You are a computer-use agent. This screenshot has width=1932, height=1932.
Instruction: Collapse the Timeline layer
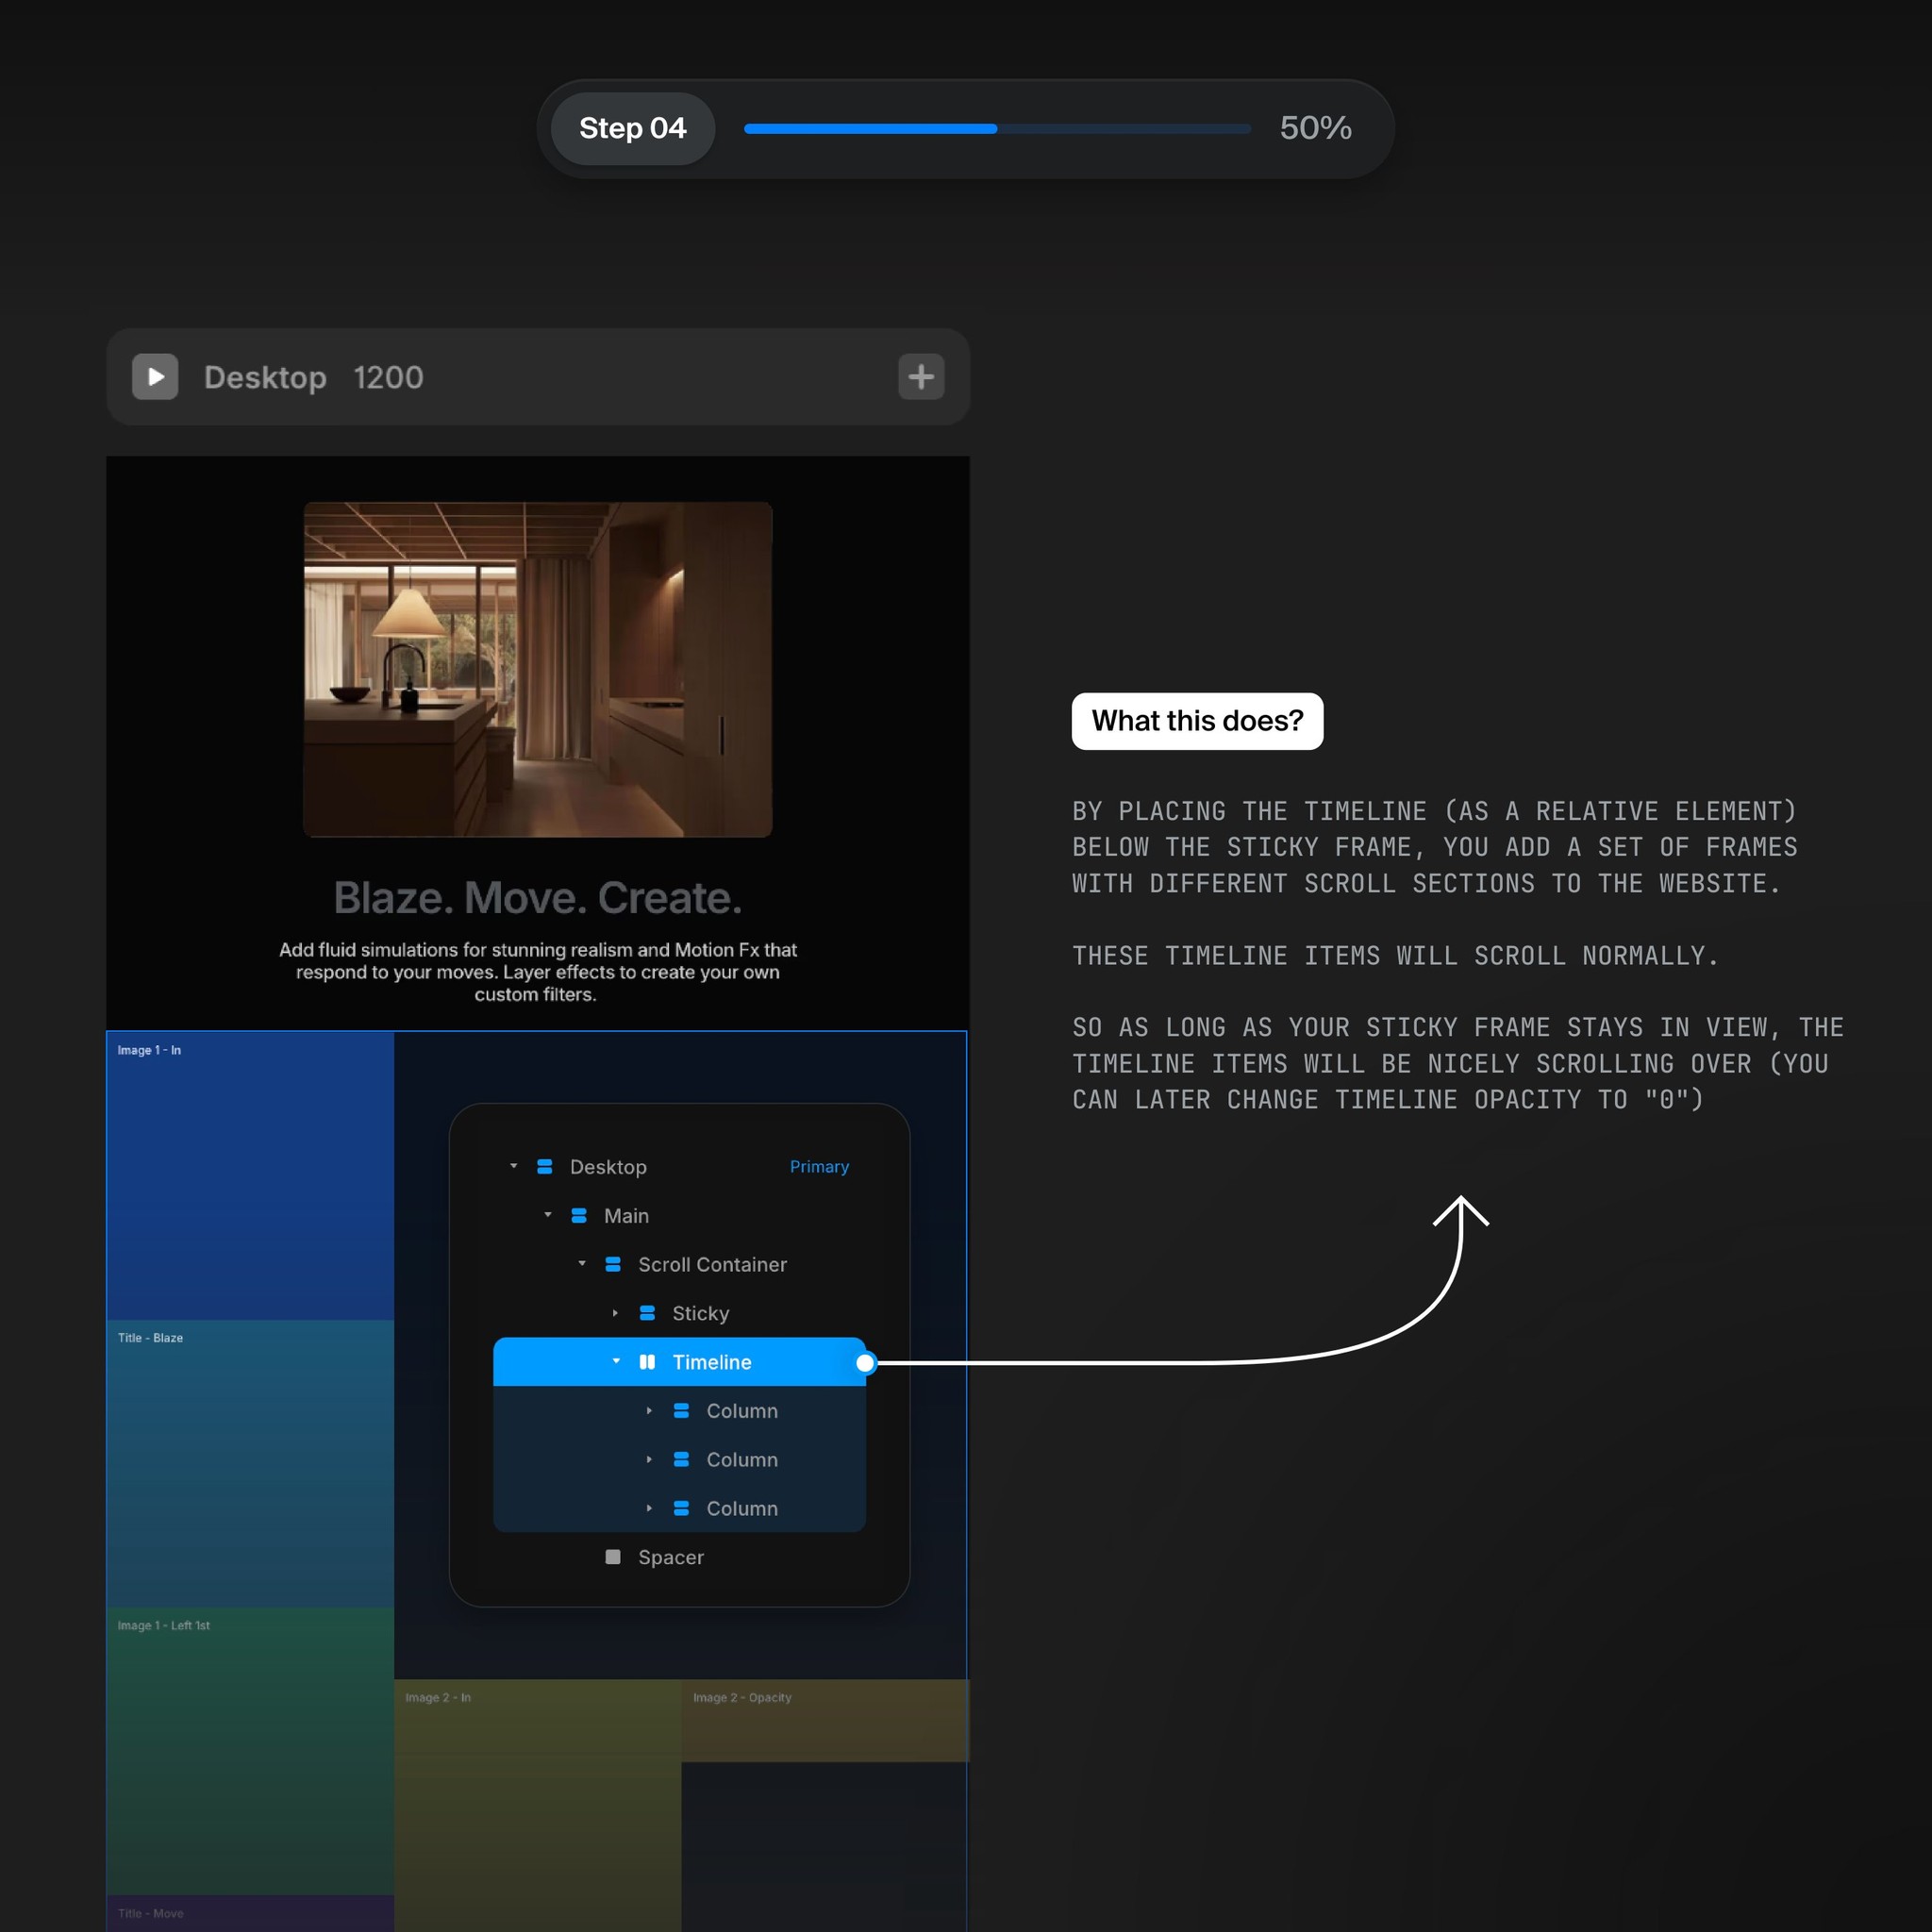[x=616, y=1362]
